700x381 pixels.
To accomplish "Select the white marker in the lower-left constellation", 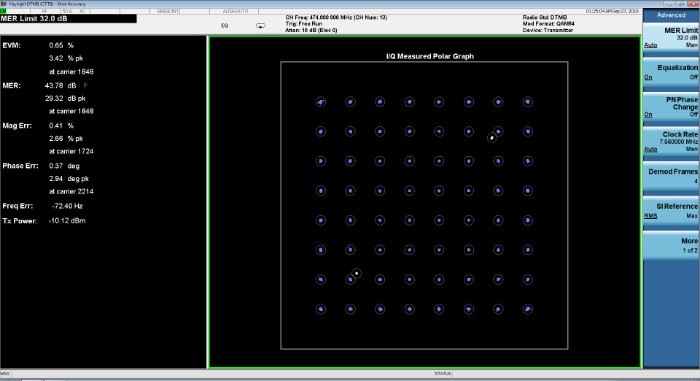I will click(357, 273).
